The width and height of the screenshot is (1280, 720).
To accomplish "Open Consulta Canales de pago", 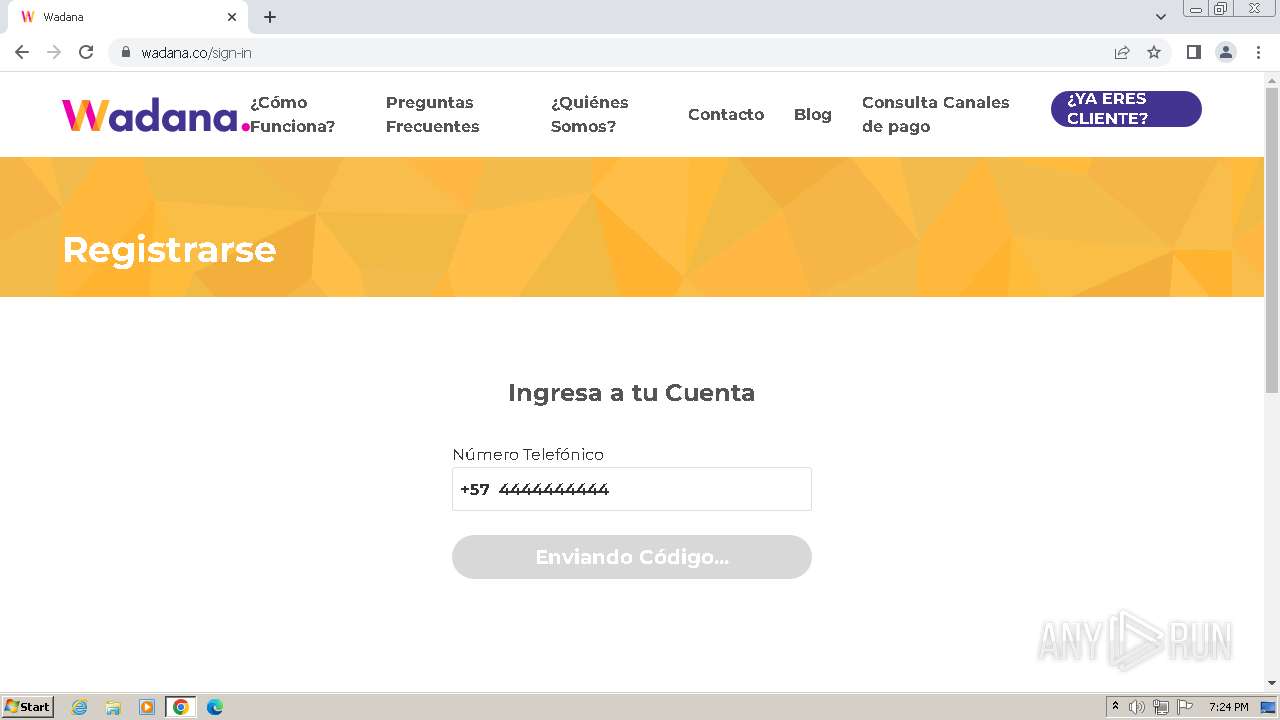I will tap(936, 114).
